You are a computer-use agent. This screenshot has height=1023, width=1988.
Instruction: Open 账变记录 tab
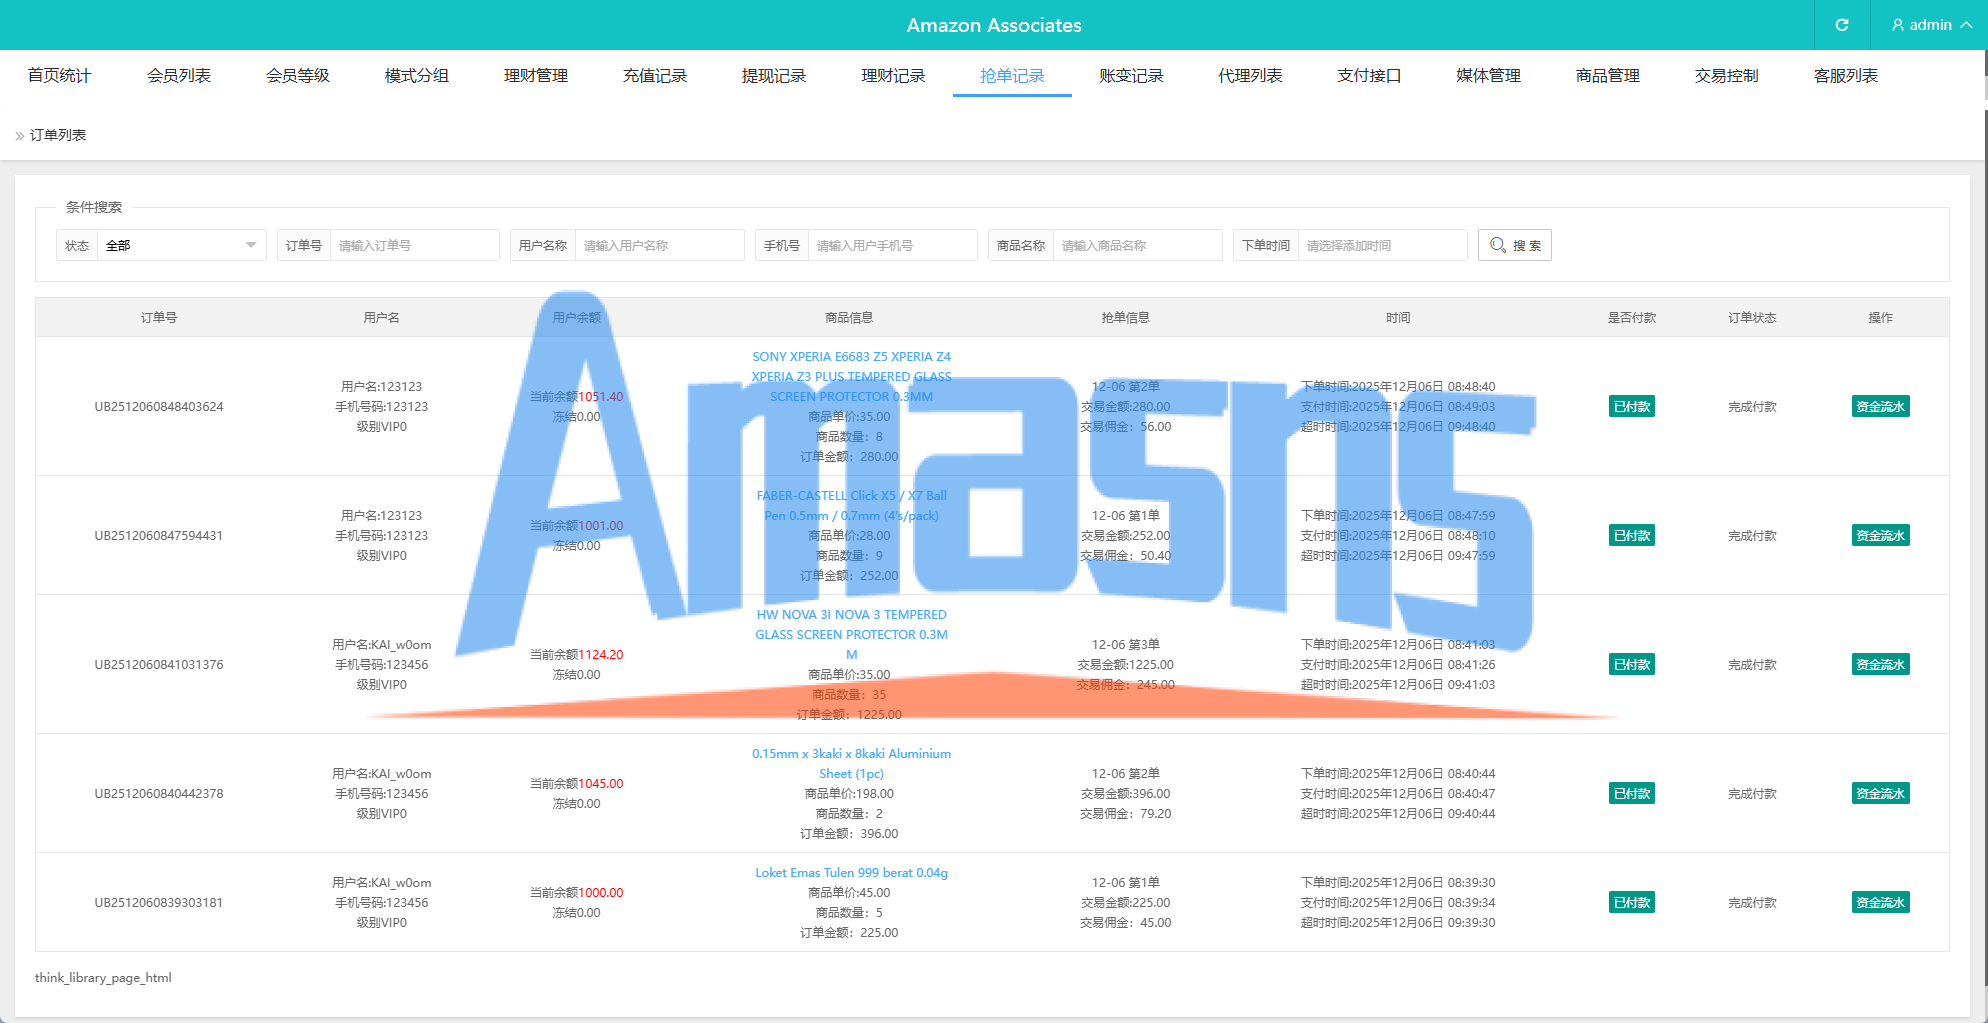click(x=1131, y=76)
